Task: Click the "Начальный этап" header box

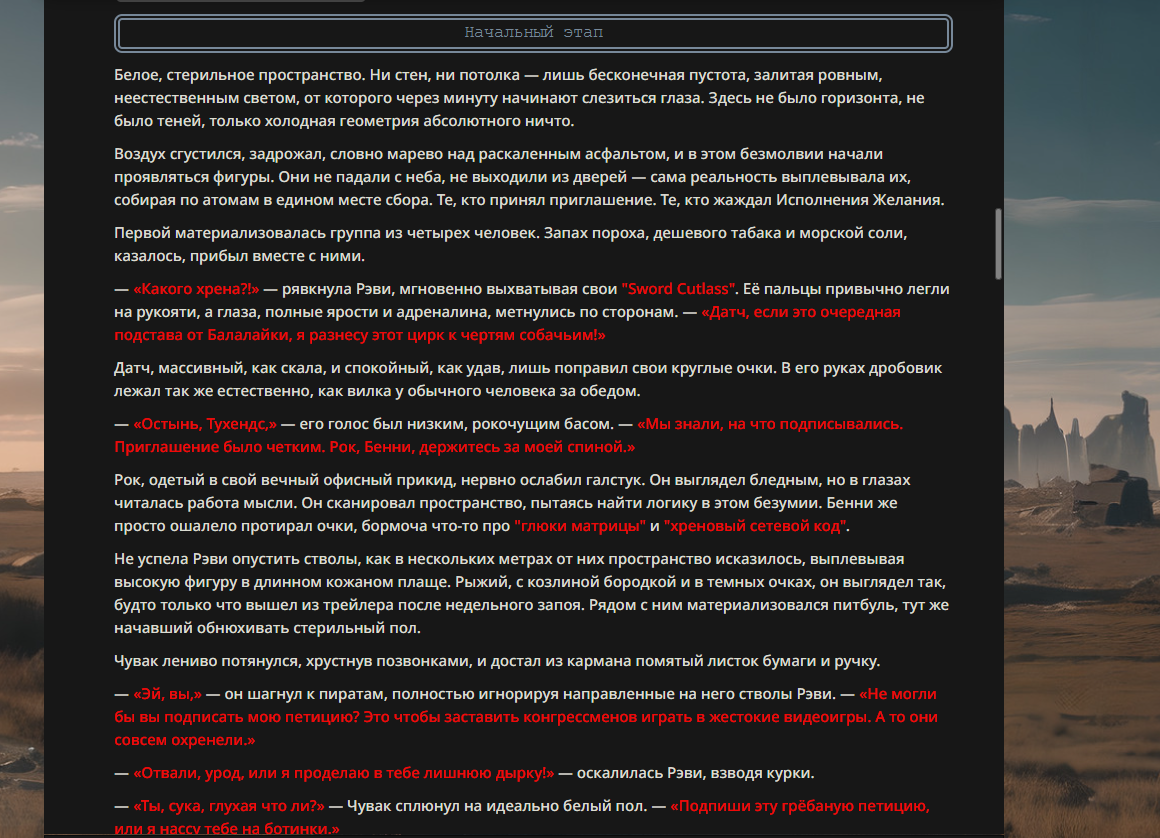Action: click(533, 33)
